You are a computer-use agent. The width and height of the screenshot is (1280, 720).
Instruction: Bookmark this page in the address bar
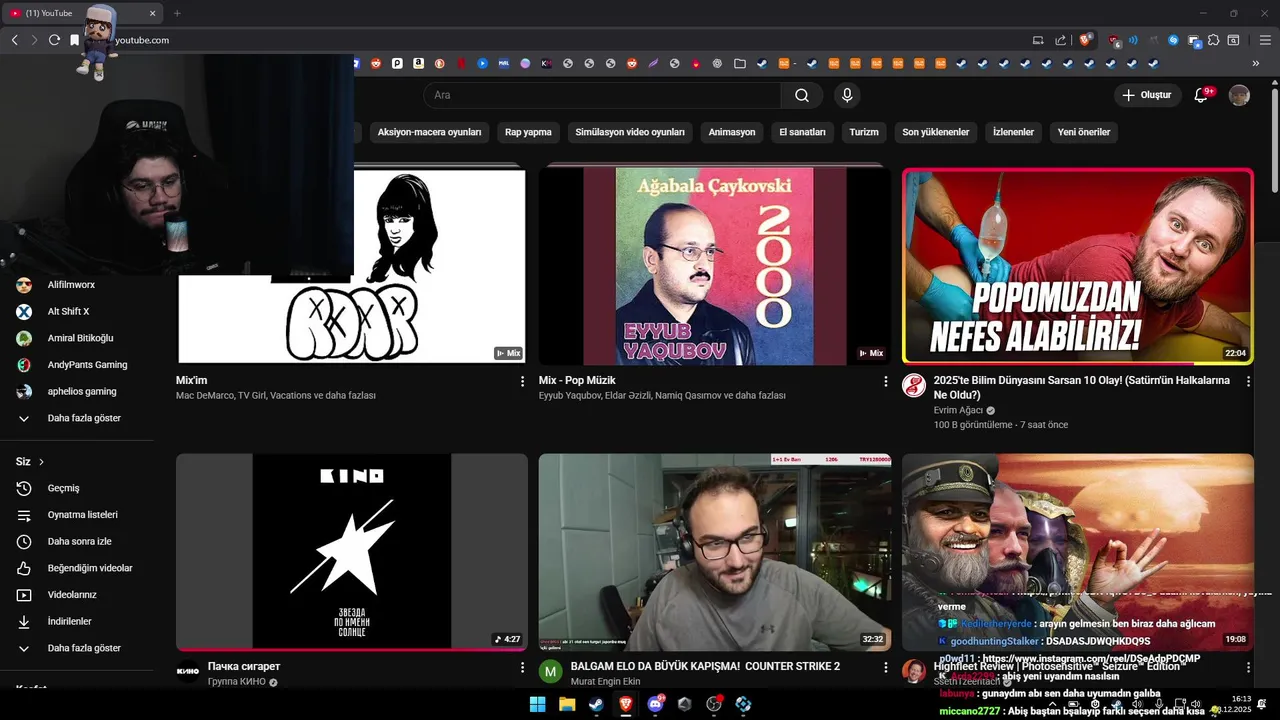point(74,40)
